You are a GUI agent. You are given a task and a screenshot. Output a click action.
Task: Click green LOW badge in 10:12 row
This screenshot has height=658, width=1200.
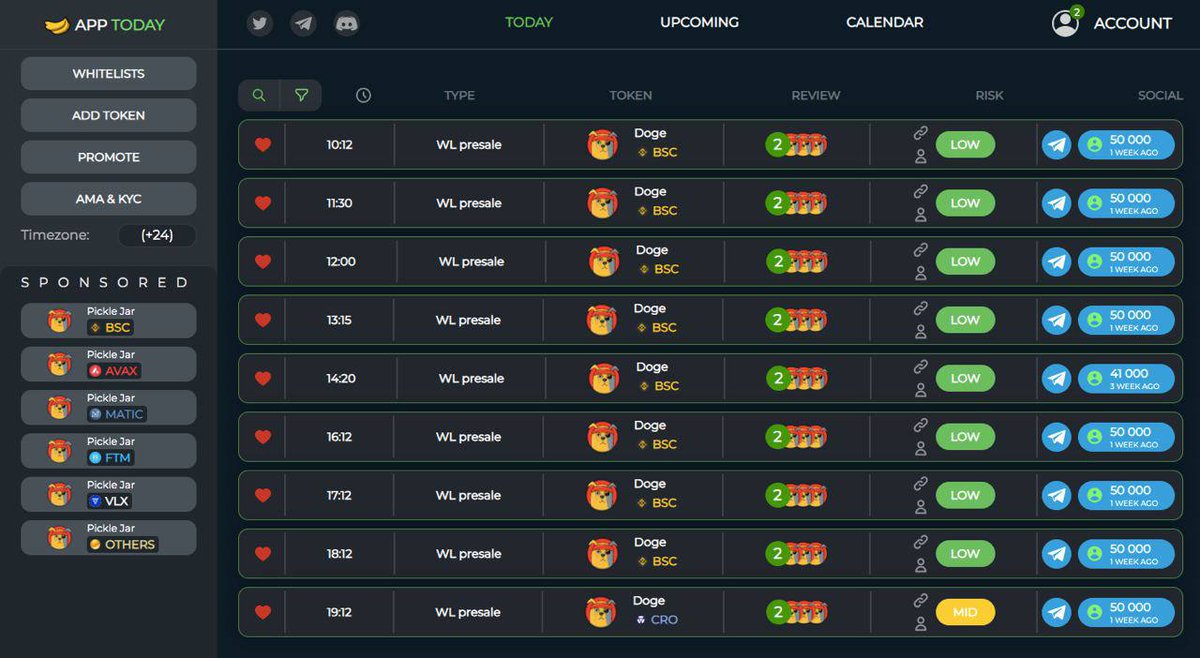(965, 145)
